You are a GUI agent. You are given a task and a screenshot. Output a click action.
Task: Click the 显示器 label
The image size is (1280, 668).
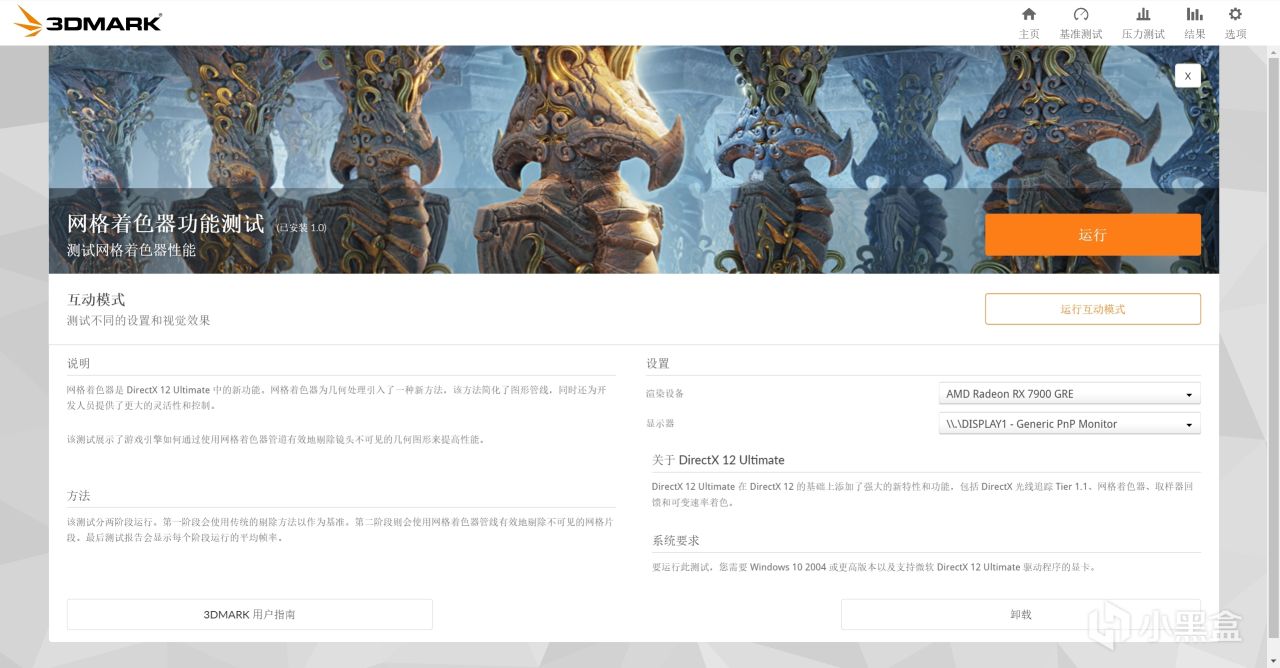point(660,424)
